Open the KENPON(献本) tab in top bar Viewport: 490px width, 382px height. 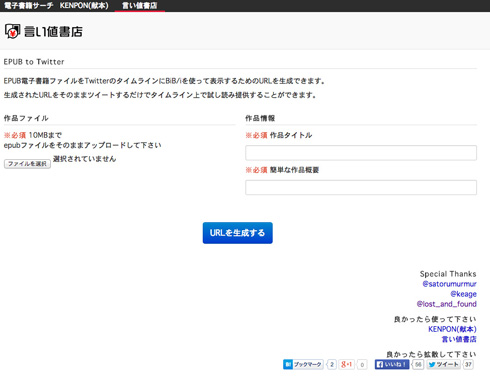coord(84,6)
